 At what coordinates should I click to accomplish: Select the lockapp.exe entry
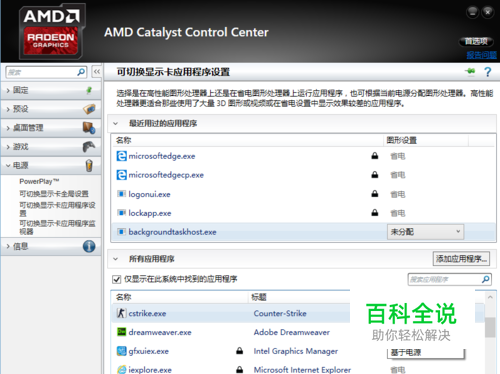(x=150, y=213)
